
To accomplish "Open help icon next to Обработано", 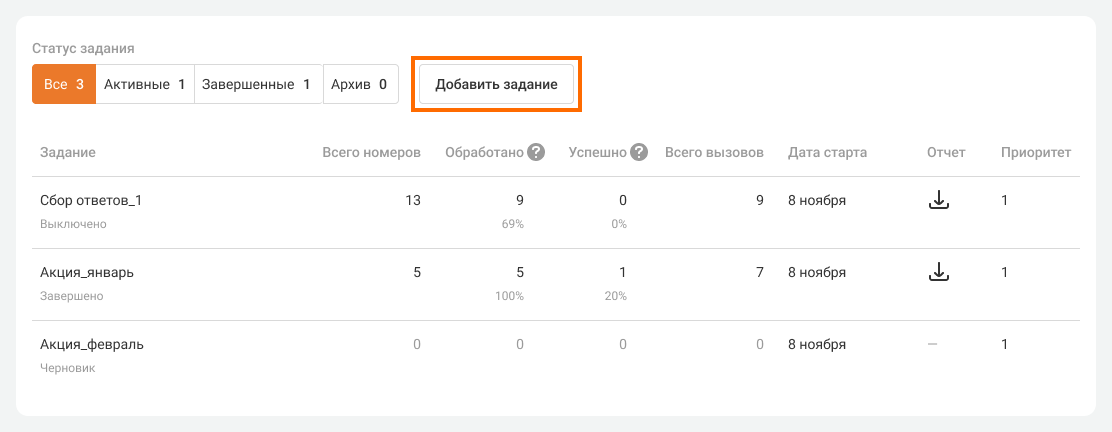I will (x=536, y=153).
